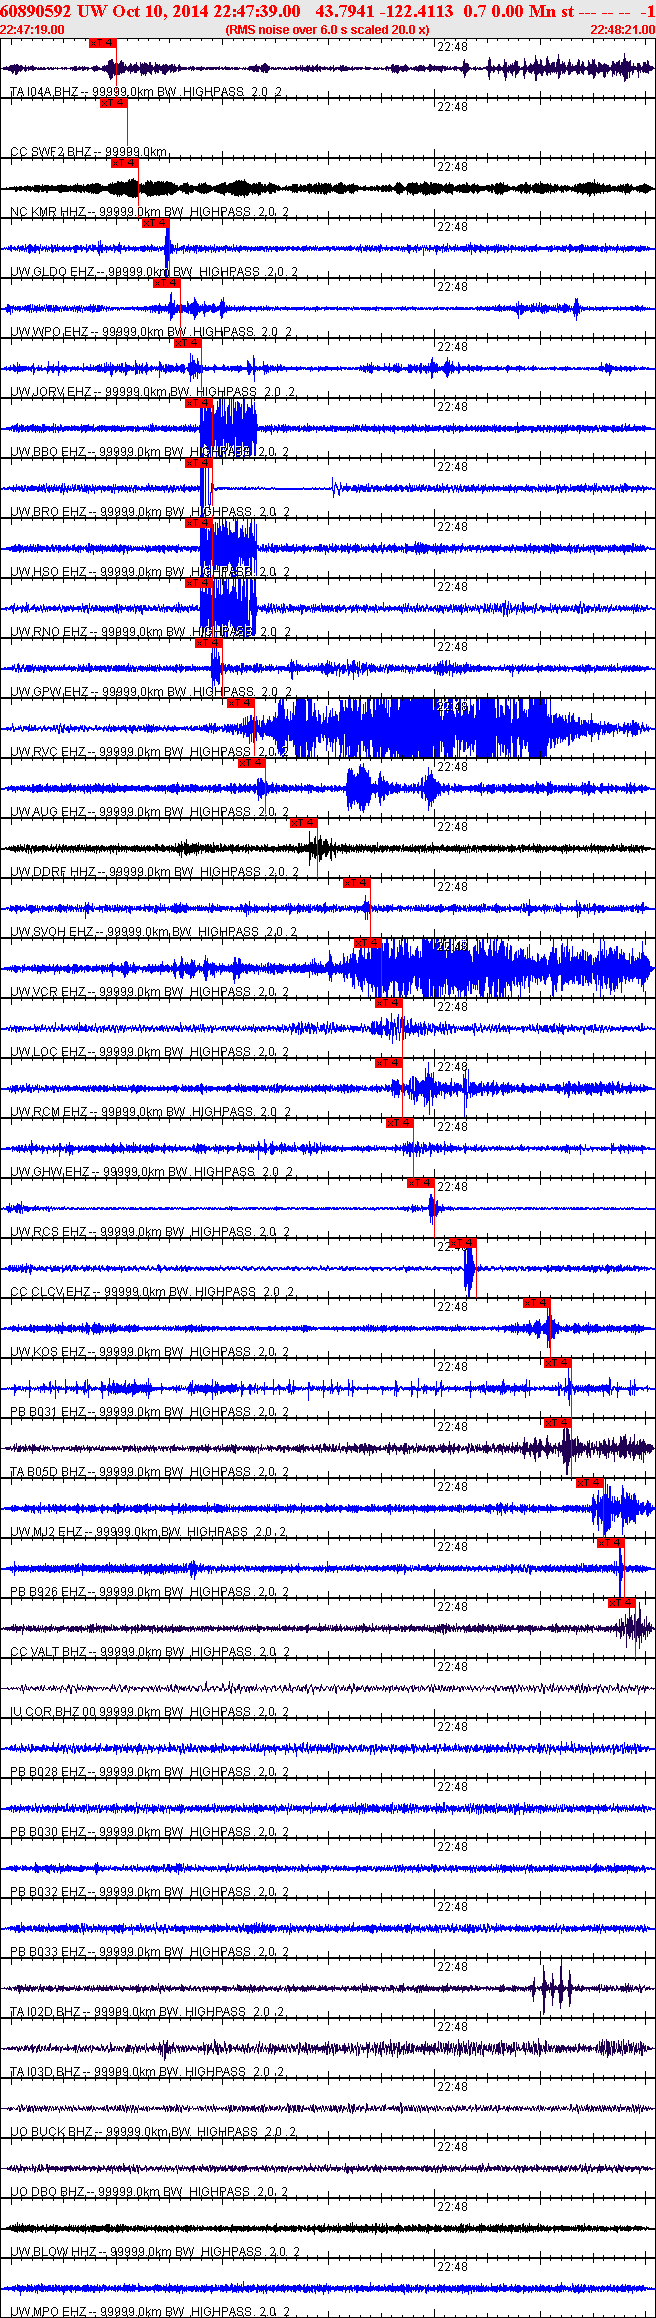Select the CC CLCV EHZ station label
Screen dimensions: 656x2318
pyautogui.click(x=50, y=1292)
